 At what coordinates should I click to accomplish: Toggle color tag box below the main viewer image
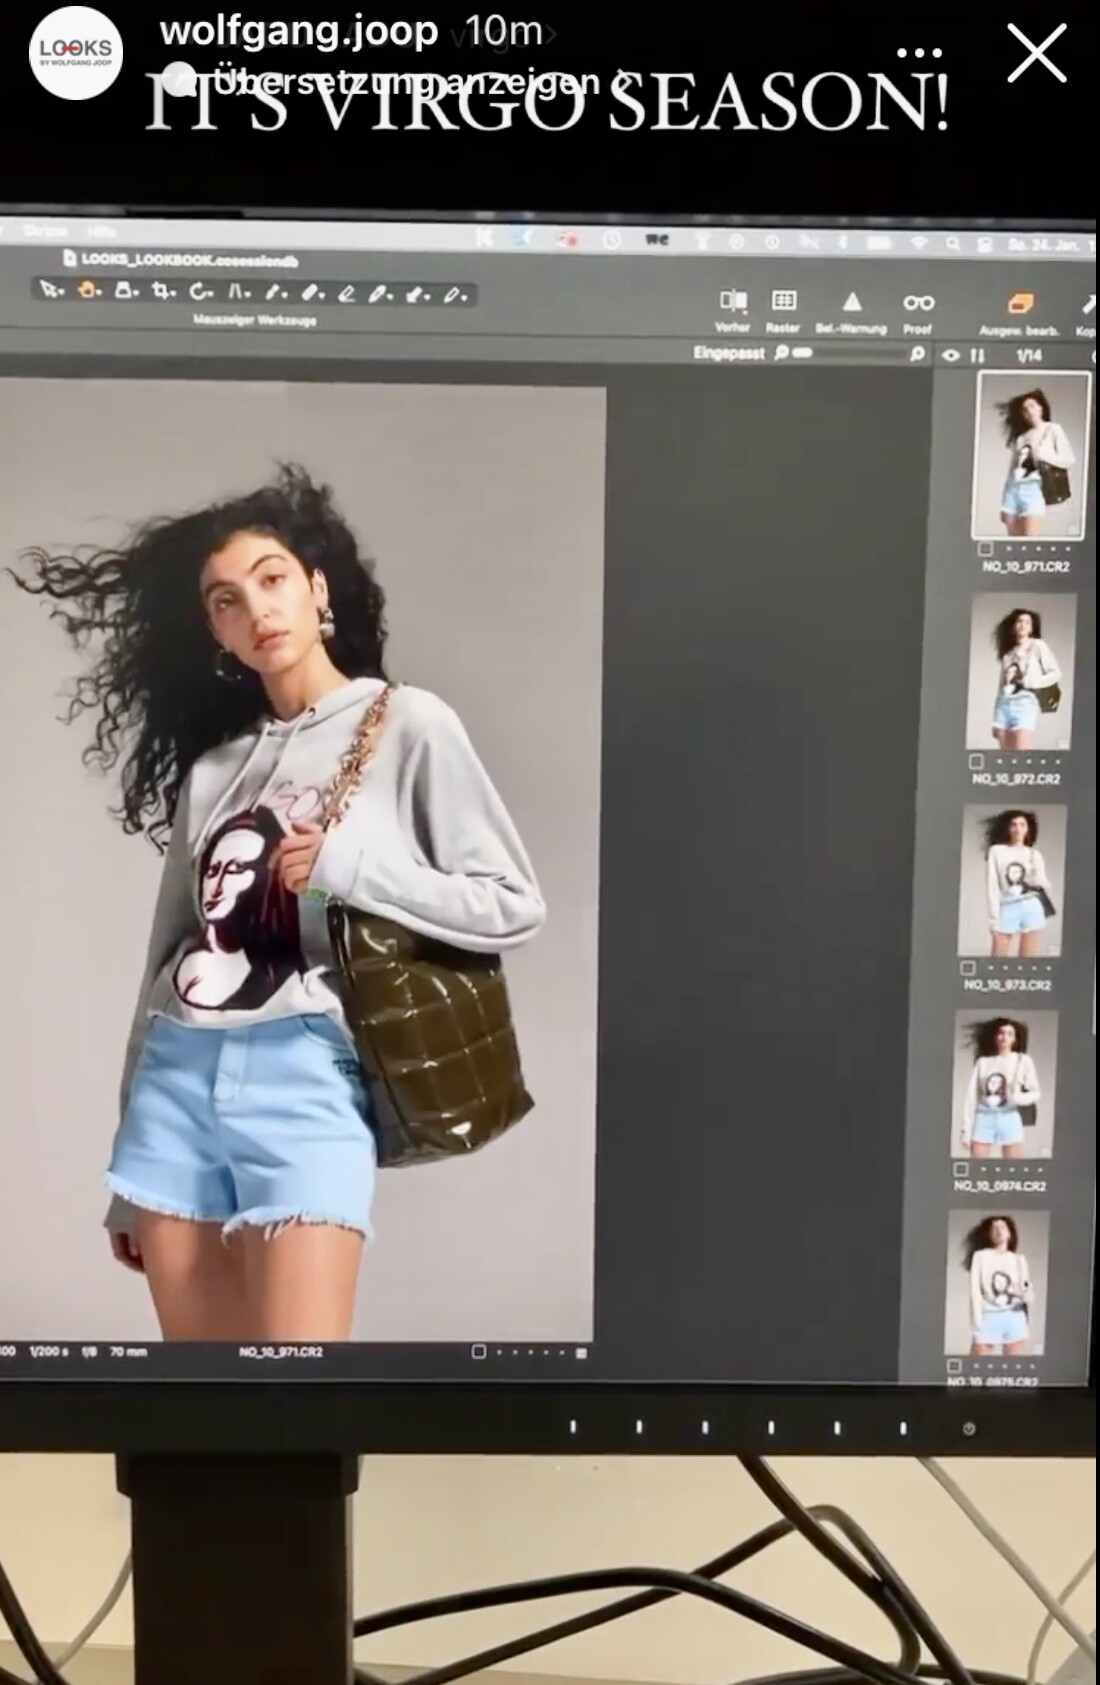[x=478, y=1352]
